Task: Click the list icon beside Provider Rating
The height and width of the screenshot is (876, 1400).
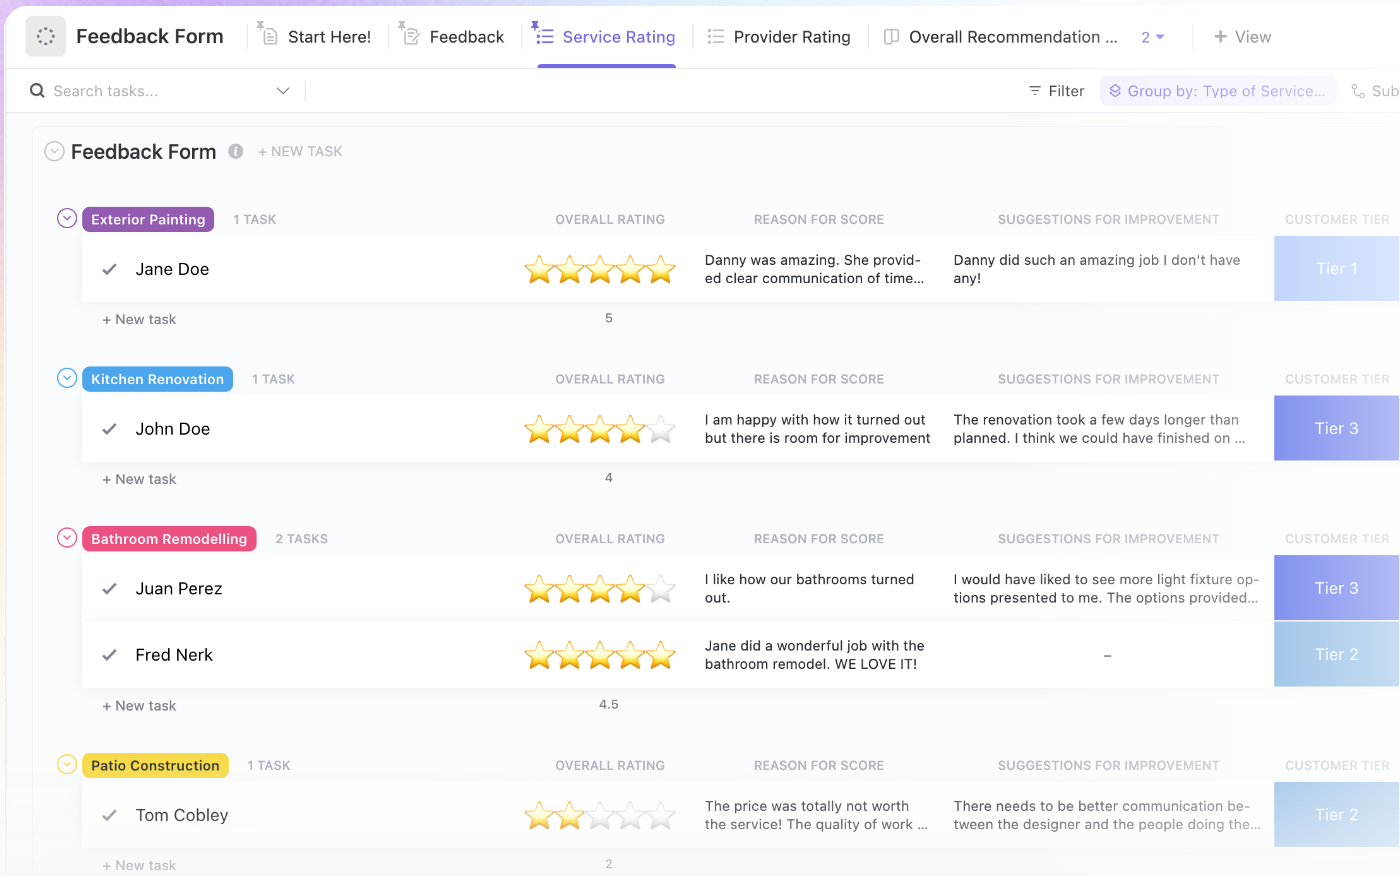Action: (x=716, y=37)
